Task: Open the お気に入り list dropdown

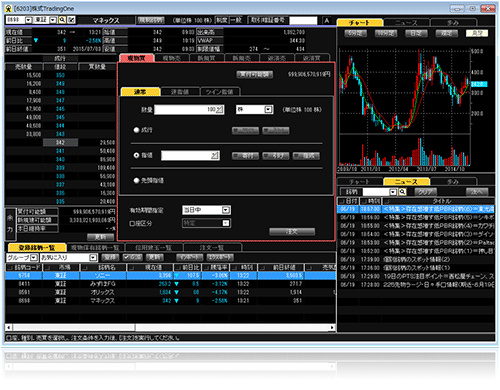Action: point(93,258)
